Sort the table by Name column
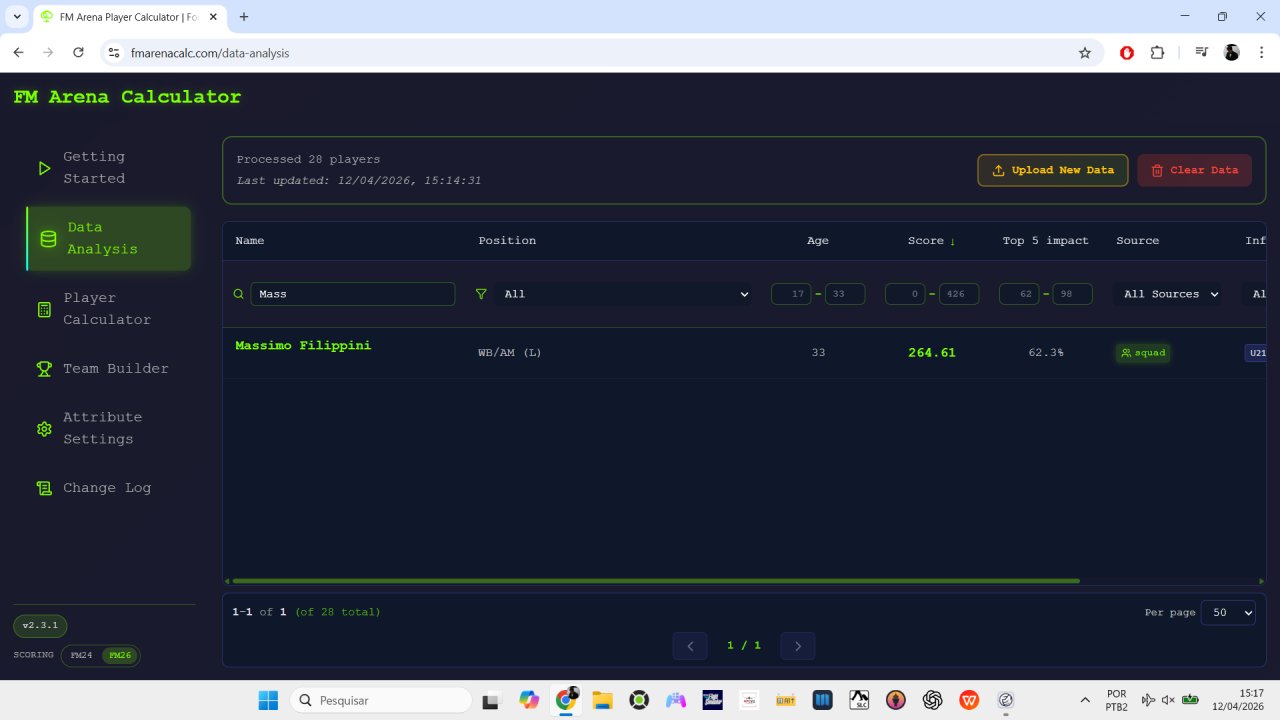Screen dimensions: 1280x720 pyautogui.click(x=250, y=241)
